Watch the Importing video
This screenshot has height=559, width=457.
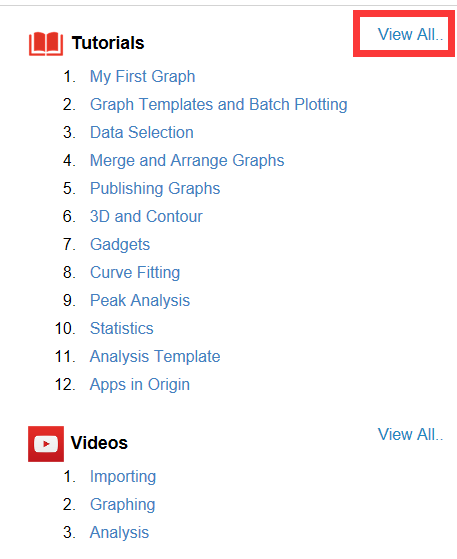123,477
